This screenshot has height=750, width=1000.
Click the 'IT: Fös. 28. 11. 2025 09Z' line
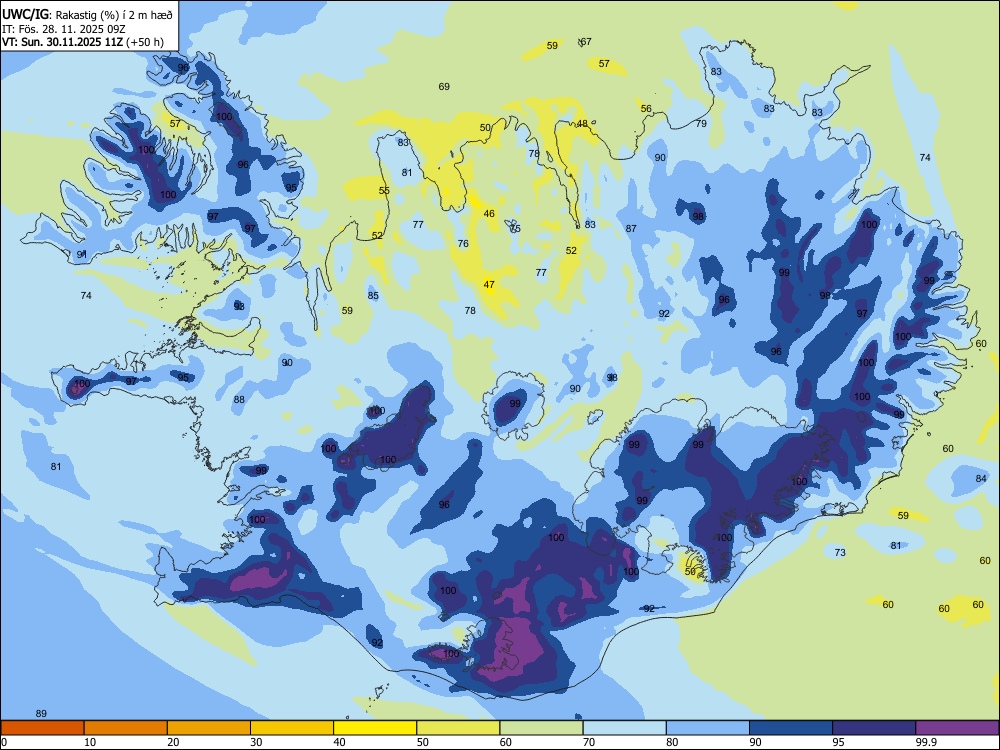[x=64, y=29]
